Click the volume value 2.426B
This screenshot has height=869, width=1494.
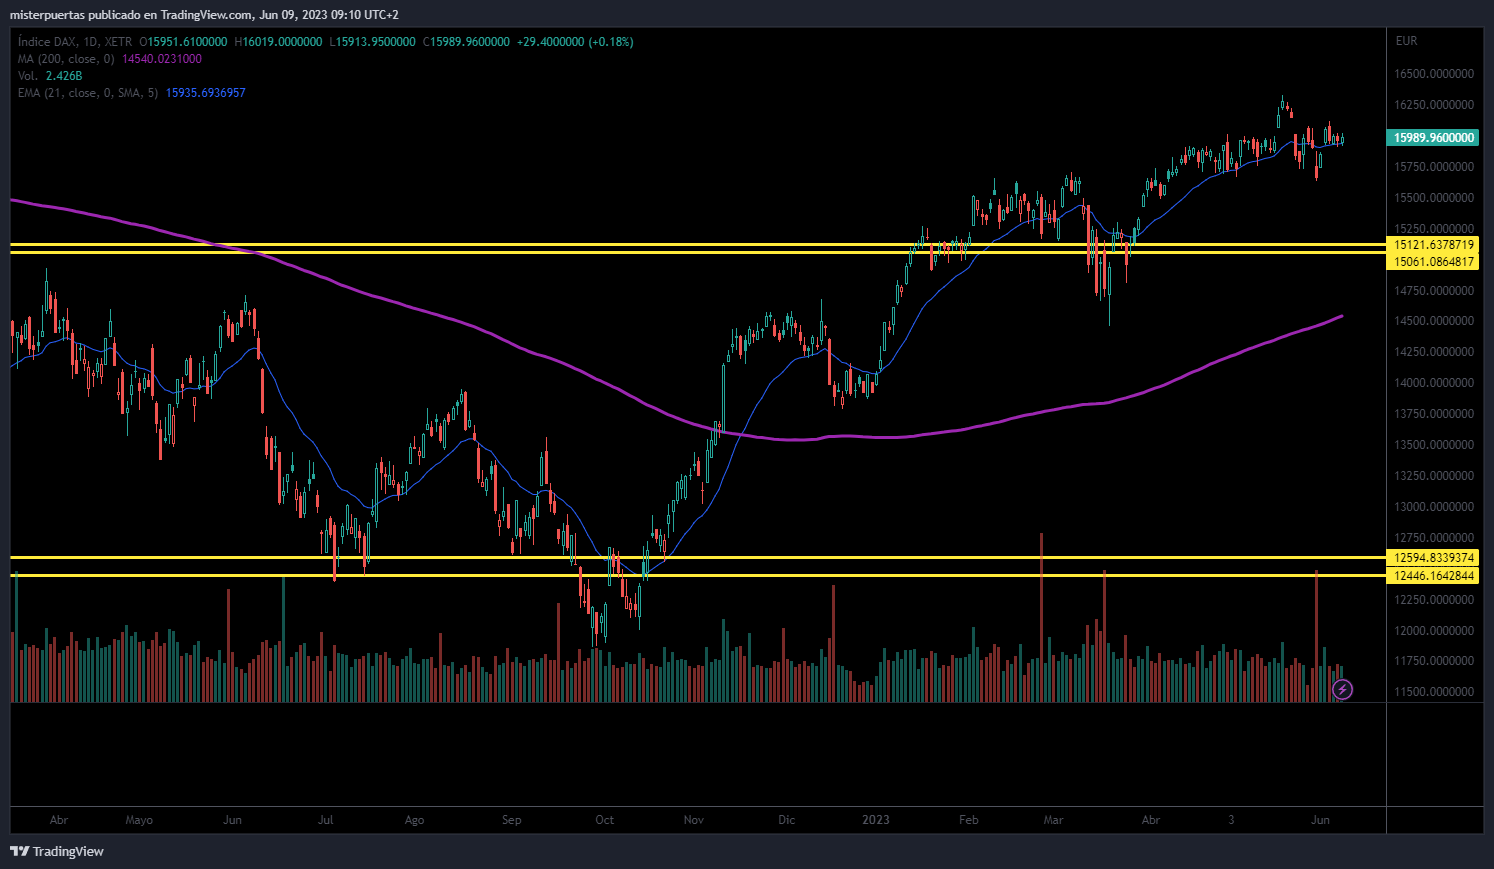coord(64,76)
